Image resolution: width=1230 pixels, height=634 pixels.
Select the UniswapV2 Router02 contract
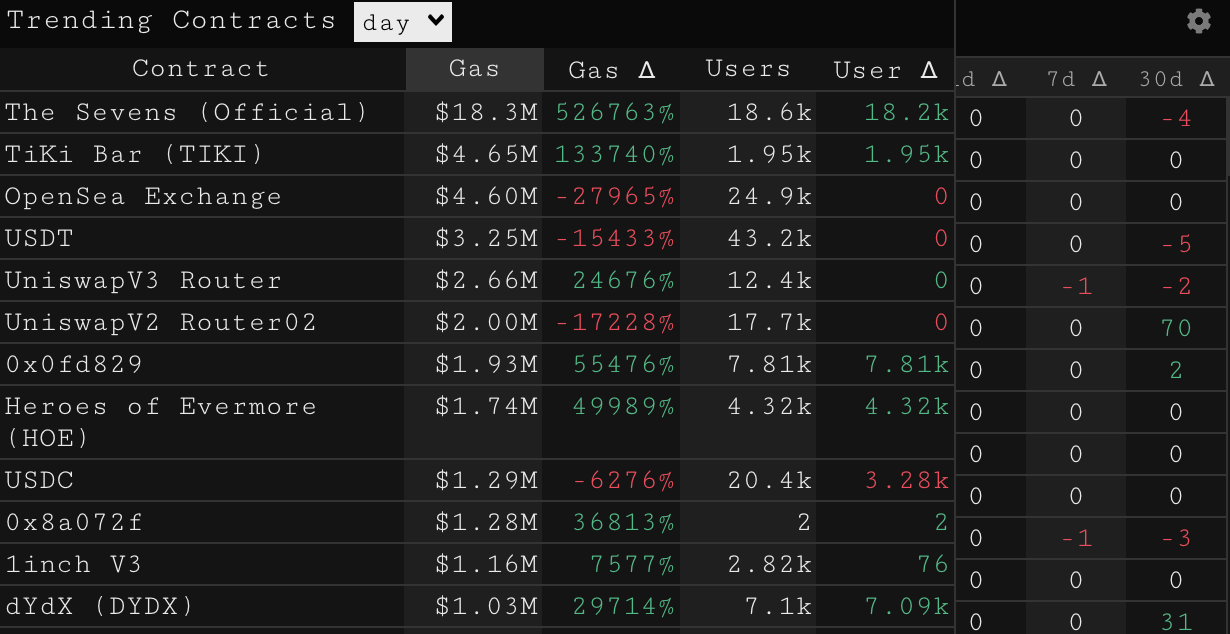(161, 322)
